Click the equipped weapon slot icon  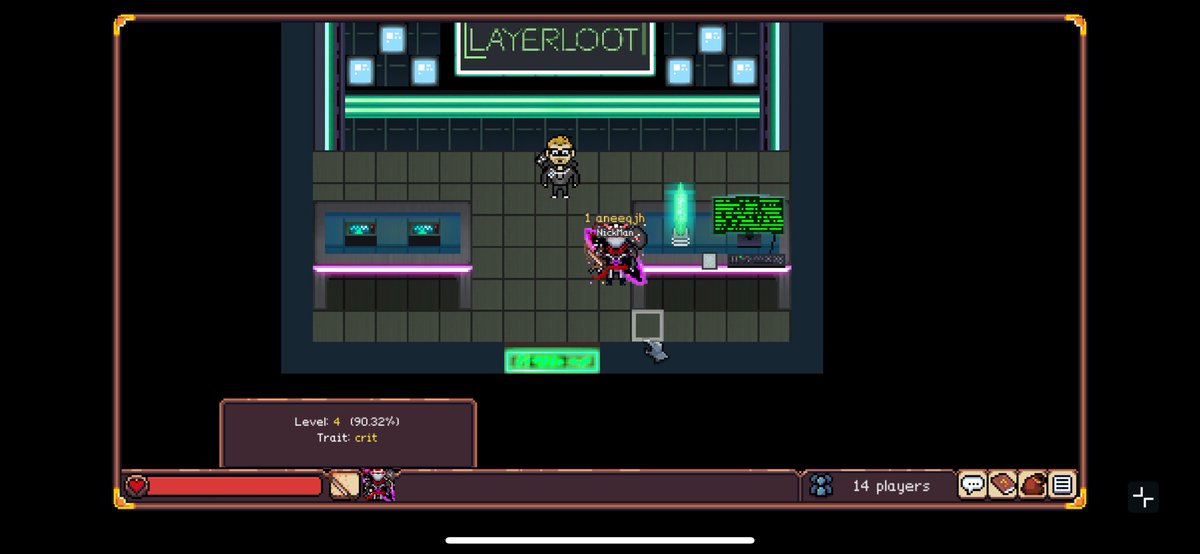pyautogui.click(x=344, y=485)
